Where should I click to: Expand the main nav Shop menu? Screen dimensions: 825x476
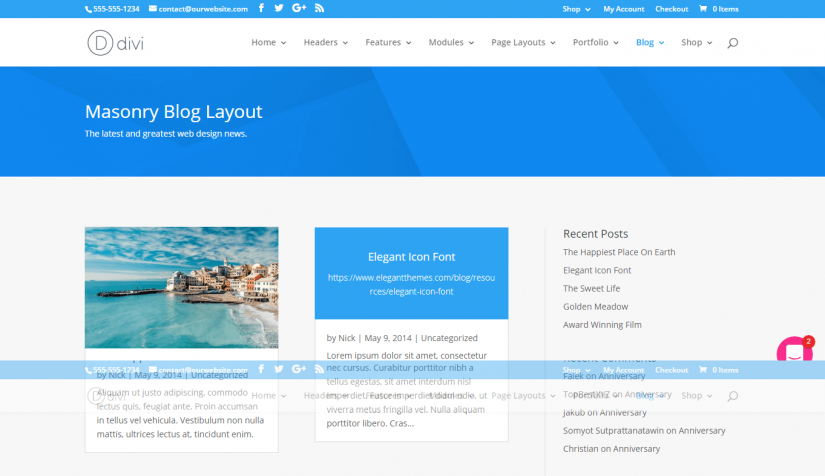click(x=697, y=42)
